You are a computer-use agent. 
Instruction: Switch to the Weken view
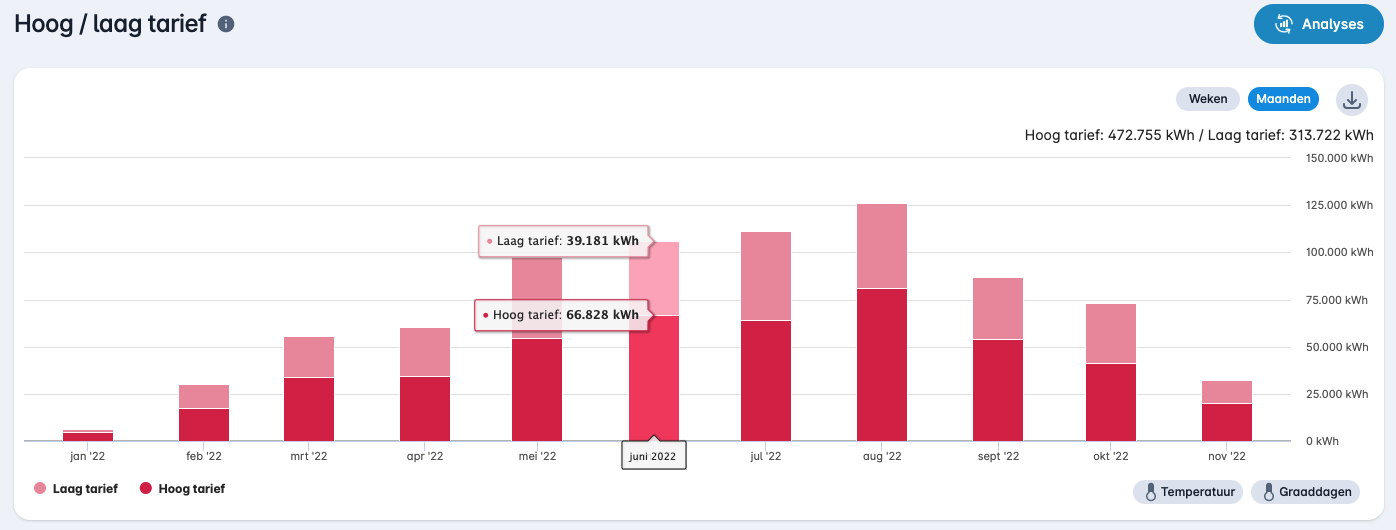coord(1208,99)
